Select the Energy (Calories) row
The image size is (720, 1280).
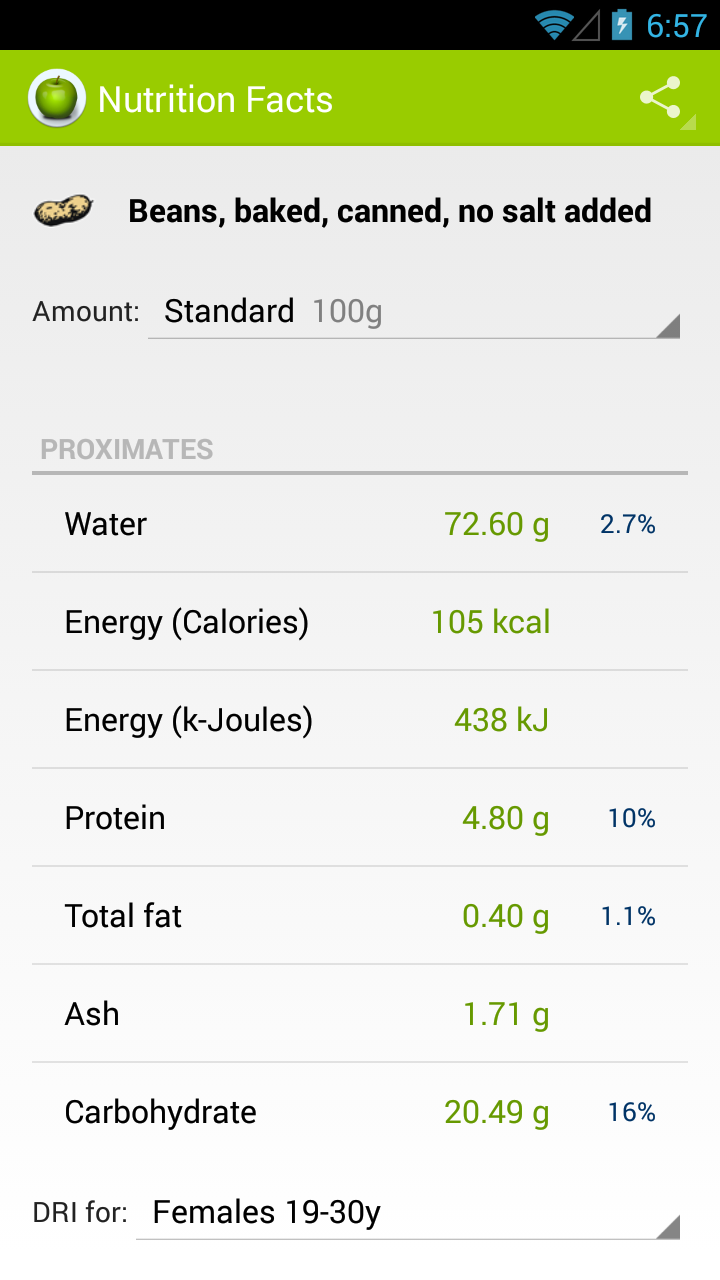(360, 622)
